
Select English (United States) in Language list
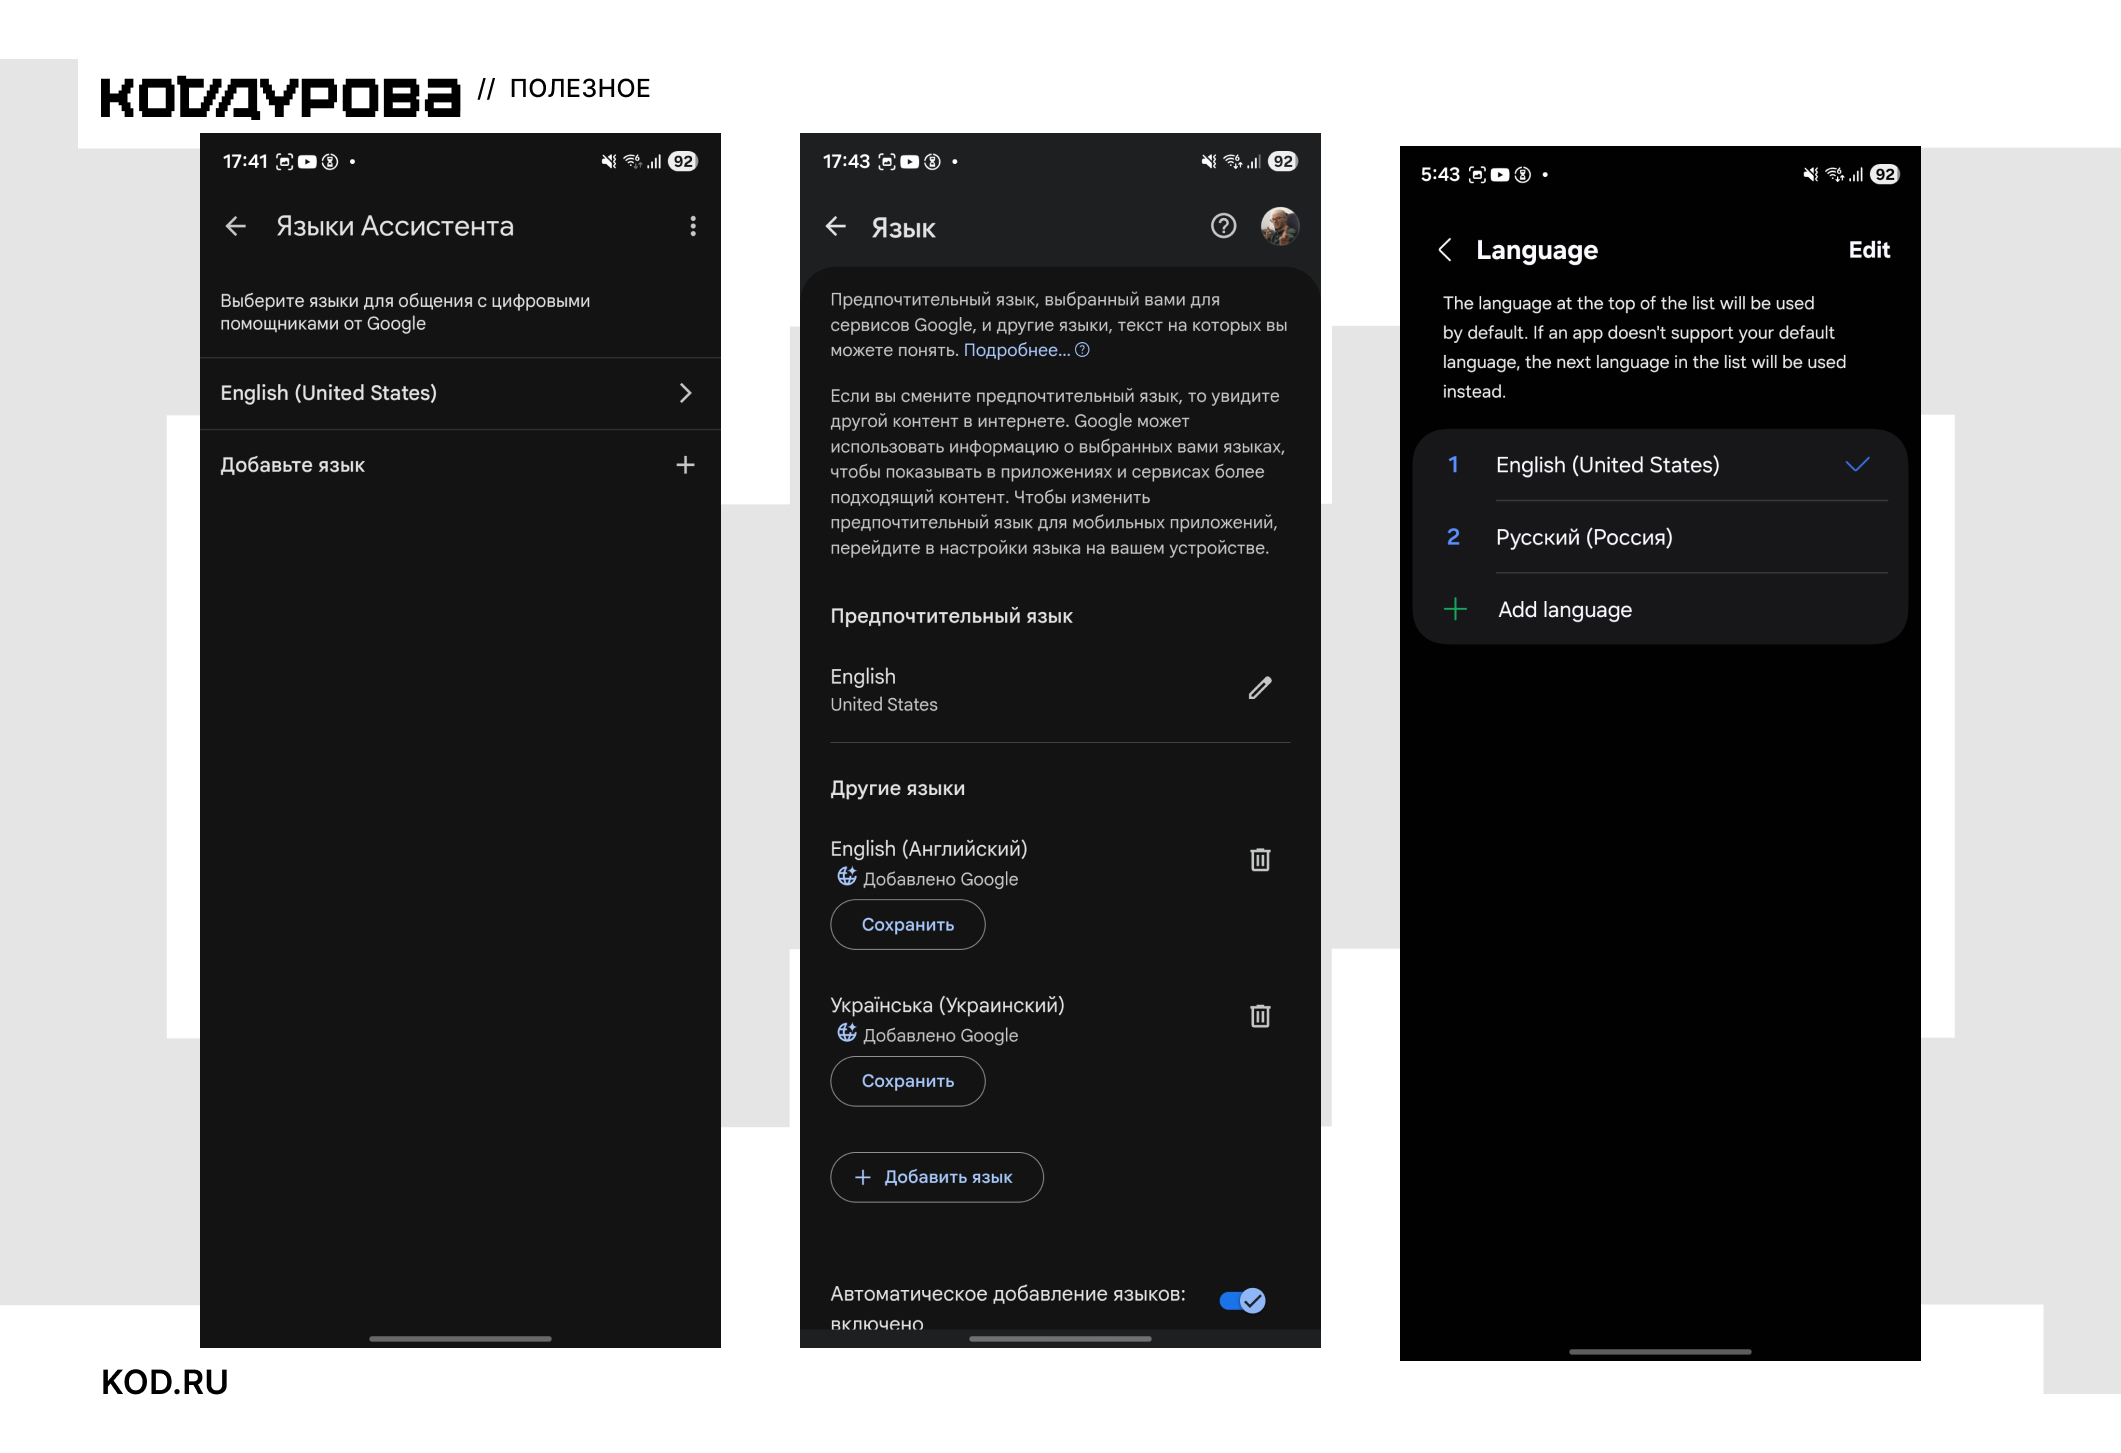pyautogui.click(x=1660, y=465)
